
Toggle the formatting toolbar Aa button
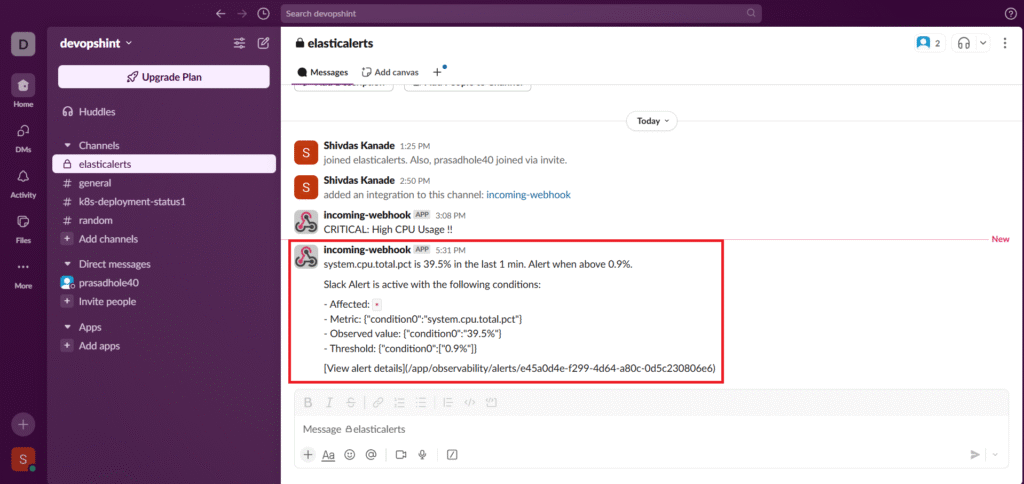point(328,455)
